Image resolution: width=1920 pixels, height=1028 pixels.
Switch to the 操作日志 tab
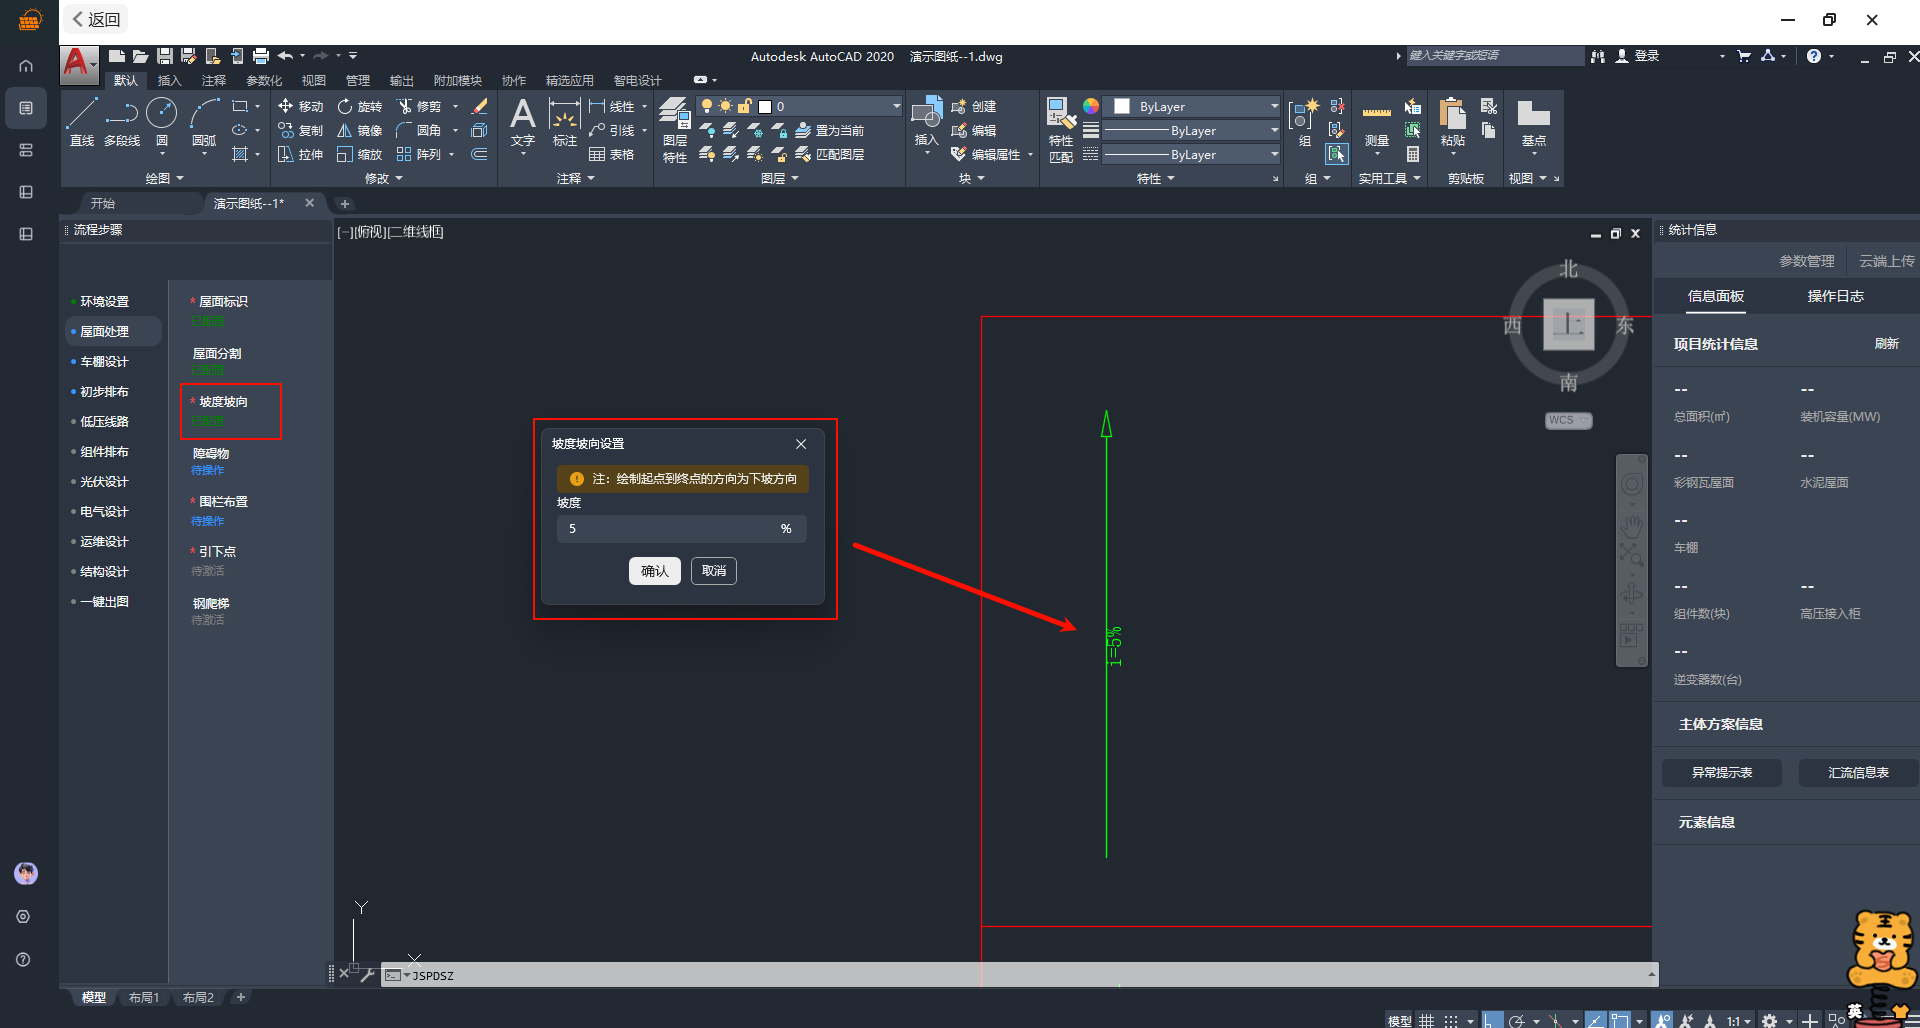click(1835, 296)
